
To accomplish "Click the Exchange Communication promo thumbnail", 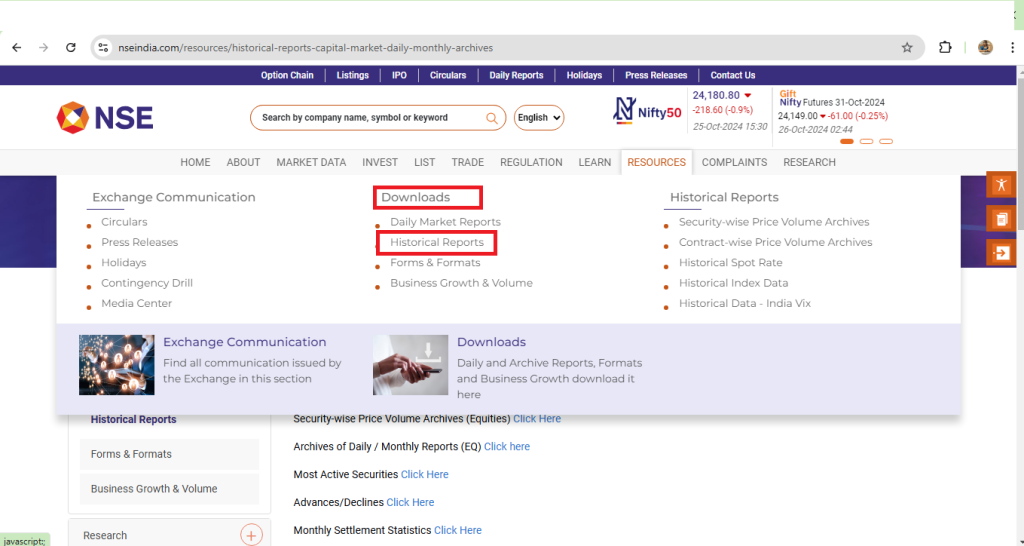I will [x=117, y=365].
